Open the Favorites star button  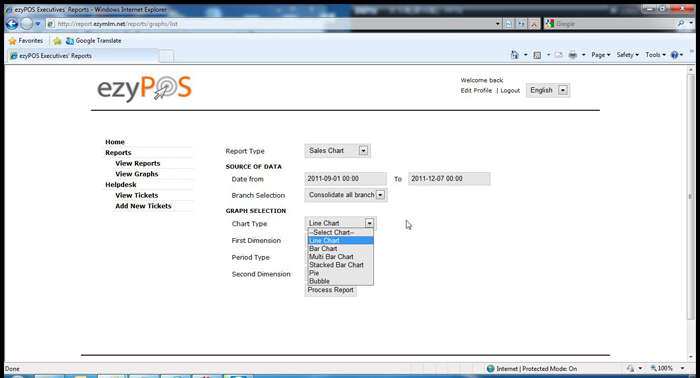coord(26,41)
